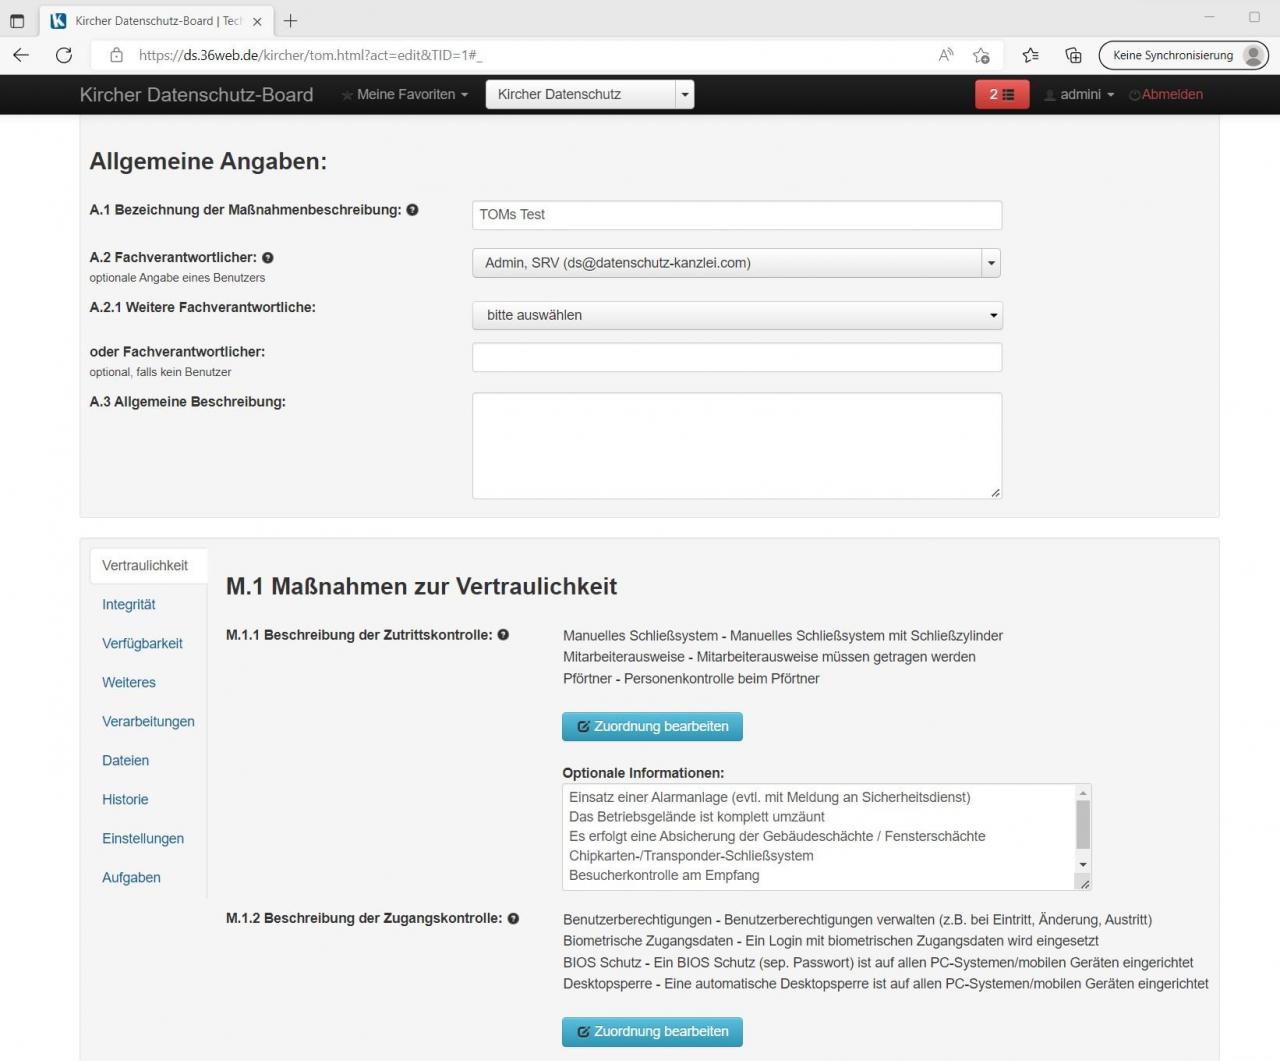Click 'Besucherkontrolle am Empfang' line
This screenshot has width=1280, height=1061.
664,875
